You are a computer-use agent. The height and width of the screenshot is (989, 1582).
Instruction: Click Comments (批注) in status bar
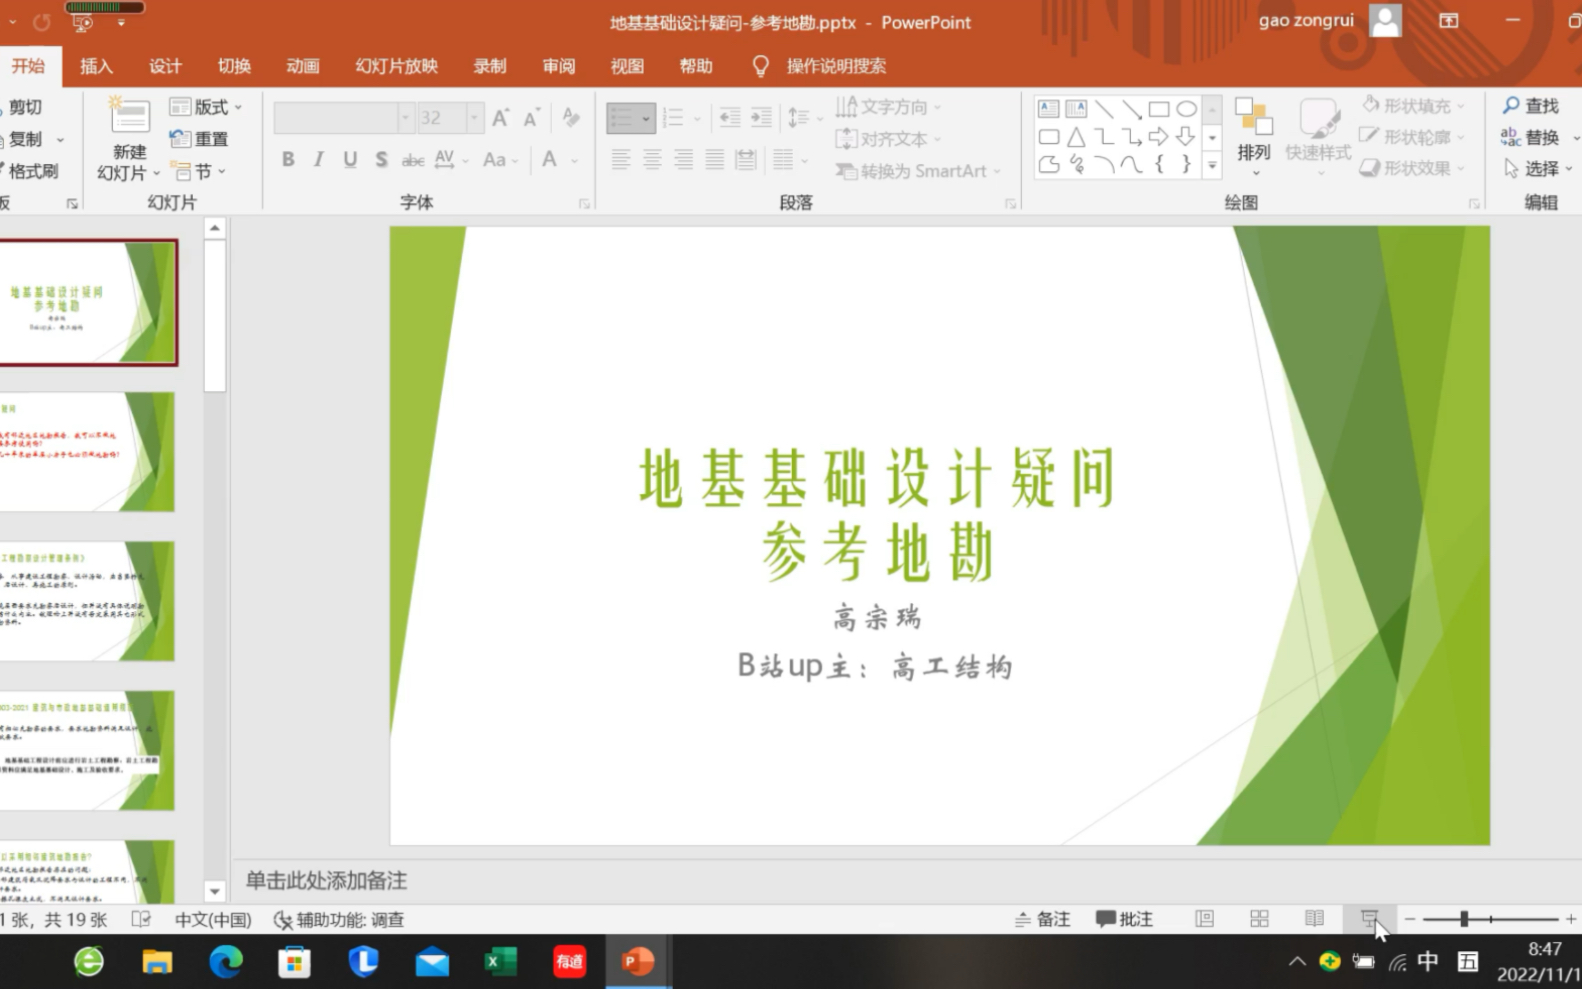[x=1124, y=919]
